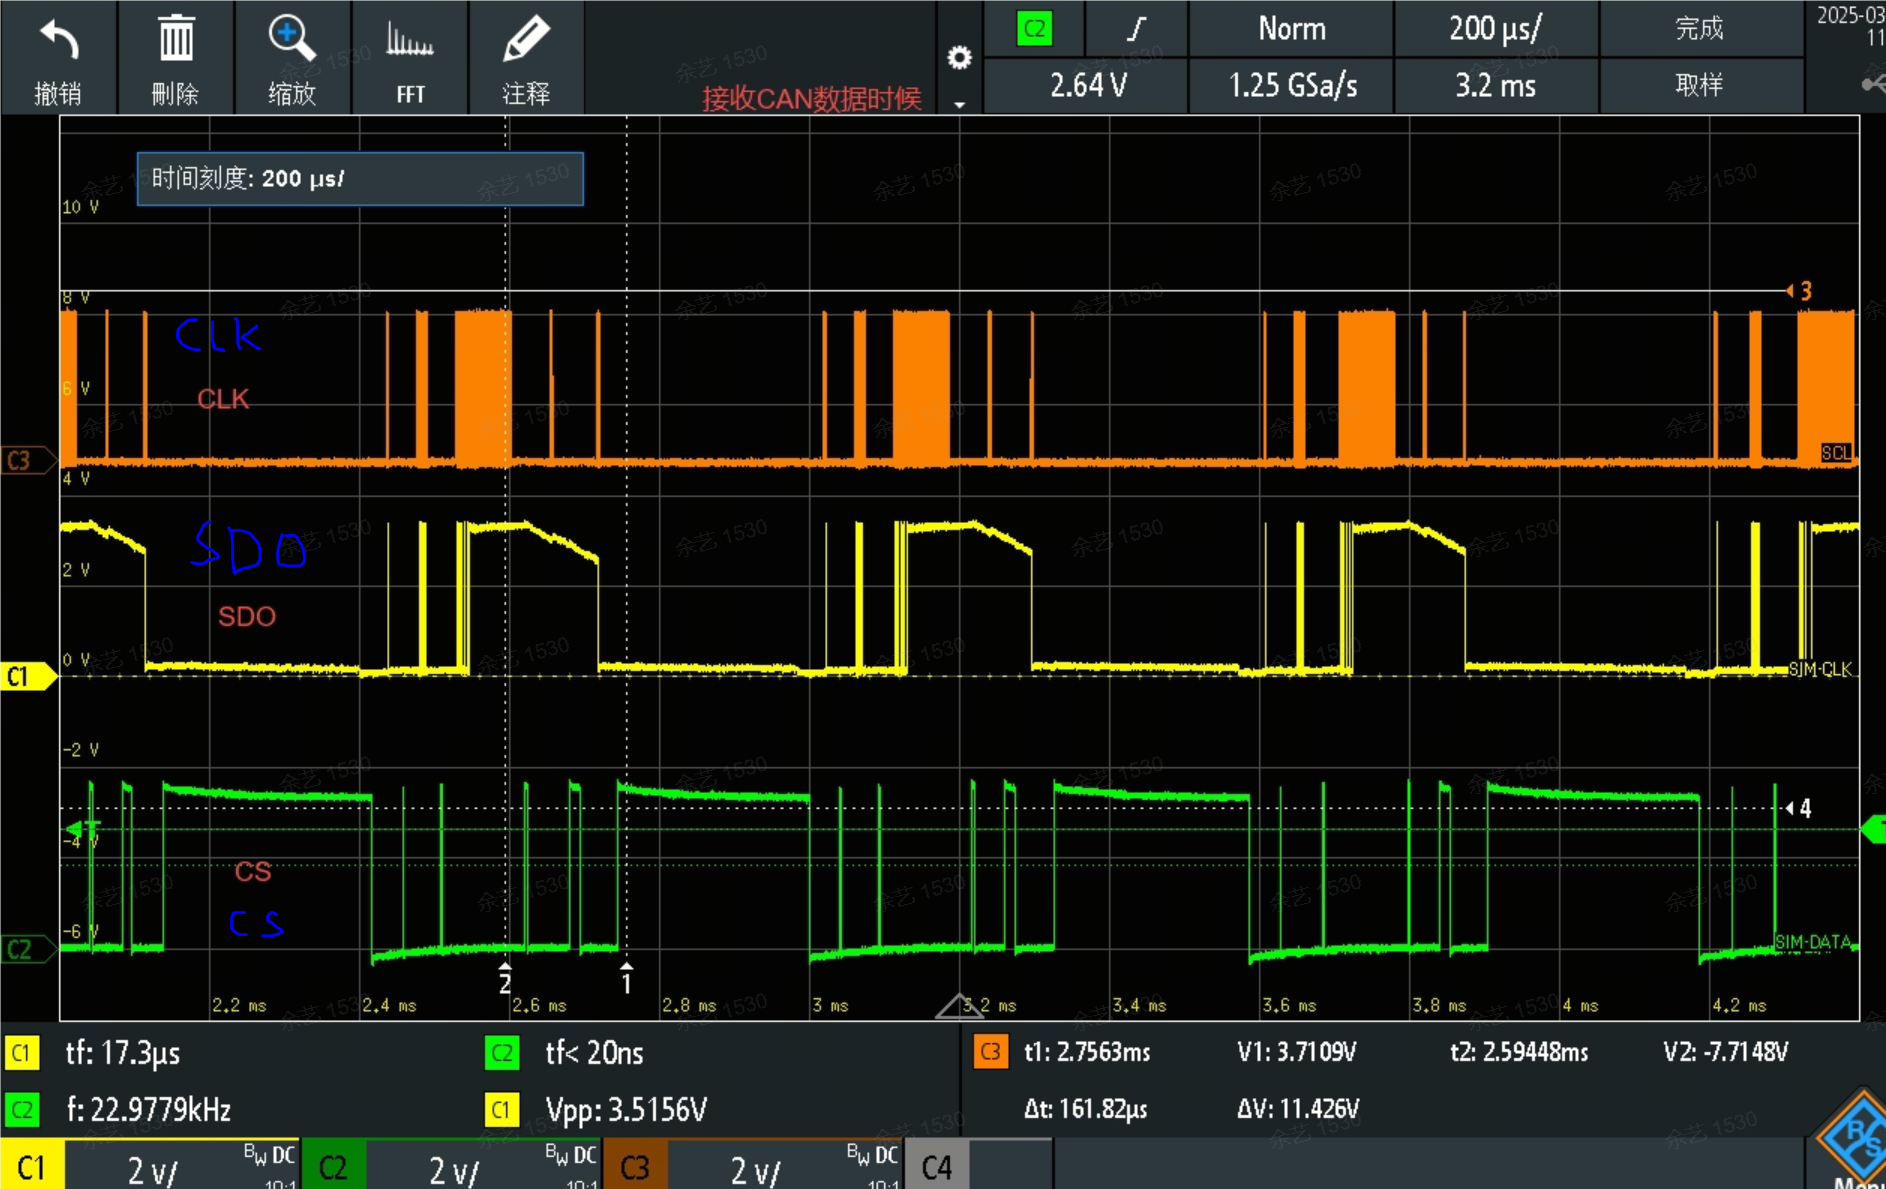Click the red SDO annotation text
This screenshot has height=1189, width=1886.
[x=247, y=616]
